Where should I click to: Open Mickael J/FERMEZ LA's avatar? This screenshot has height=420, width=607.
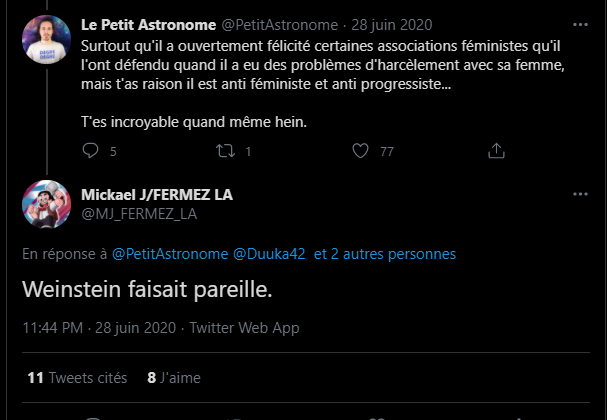pyautogui.click(x=45, y=203)
